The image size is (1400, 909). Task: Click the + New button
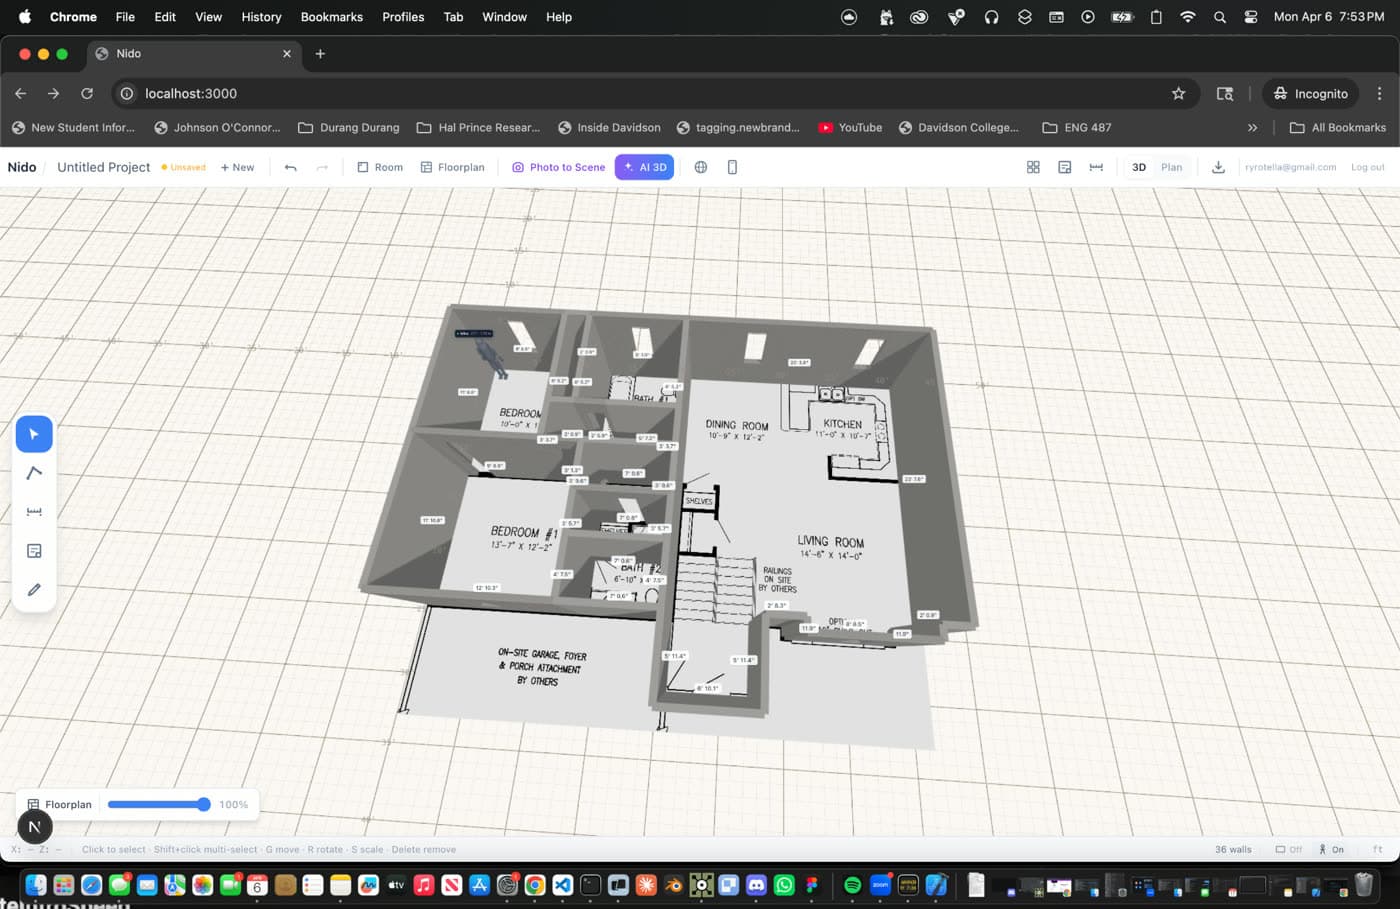237,167
